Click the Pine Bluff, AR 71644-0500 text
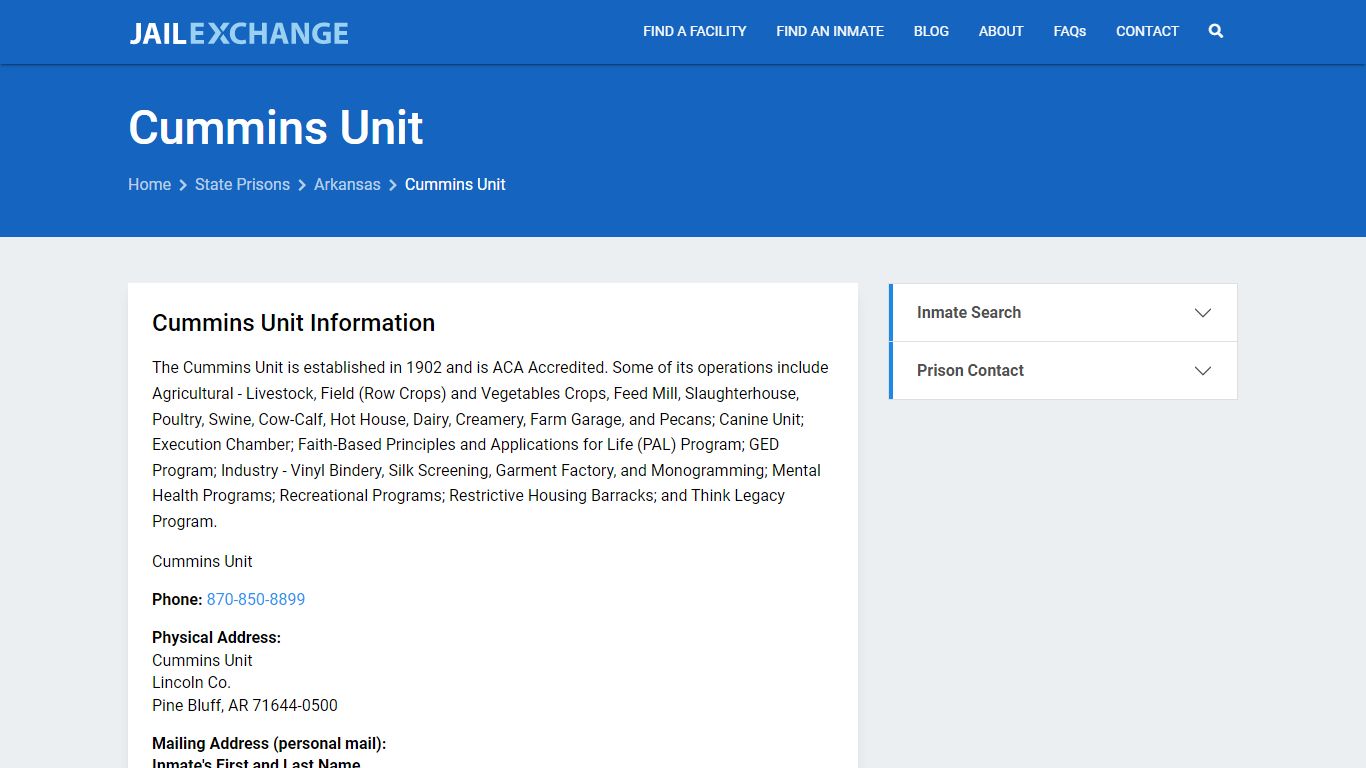Image resolution: width=1366 pixels, height=768 pixels. [x=245, y=706]
